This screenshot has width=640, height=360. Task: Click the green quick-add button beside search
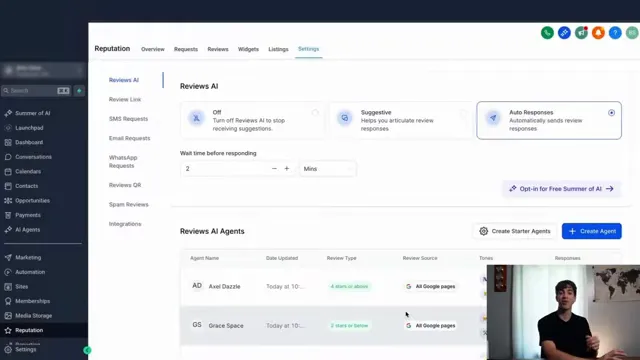click(79, 91)
